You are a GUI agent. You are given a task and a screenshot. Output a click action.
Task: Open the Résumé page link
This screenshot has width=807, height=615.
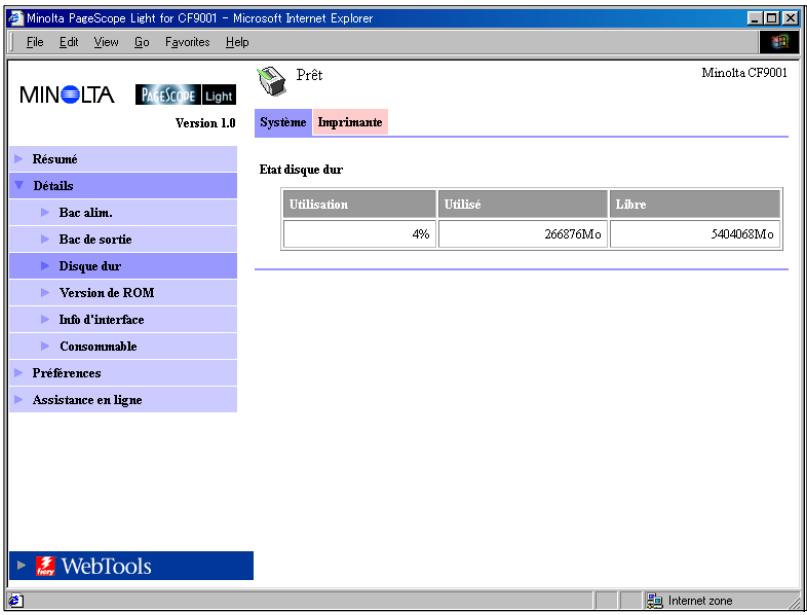point(55,159)
